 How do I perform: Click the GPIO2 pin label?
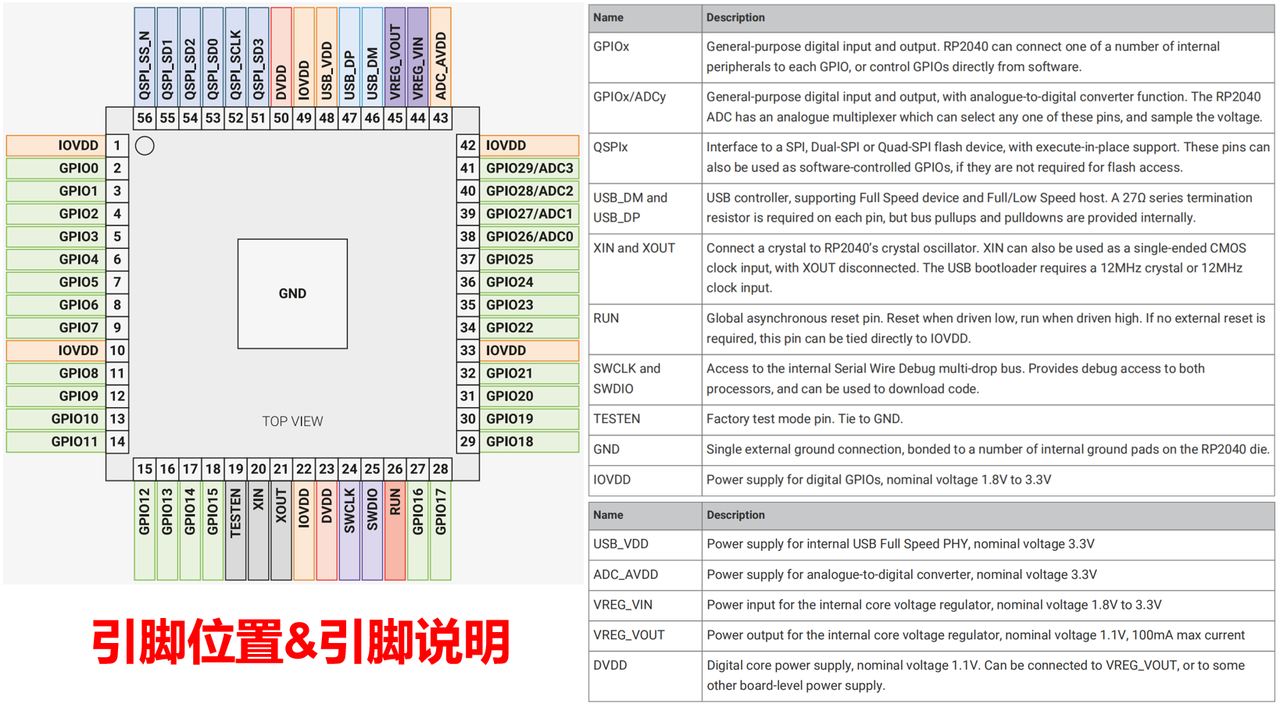tap(56, 214)
